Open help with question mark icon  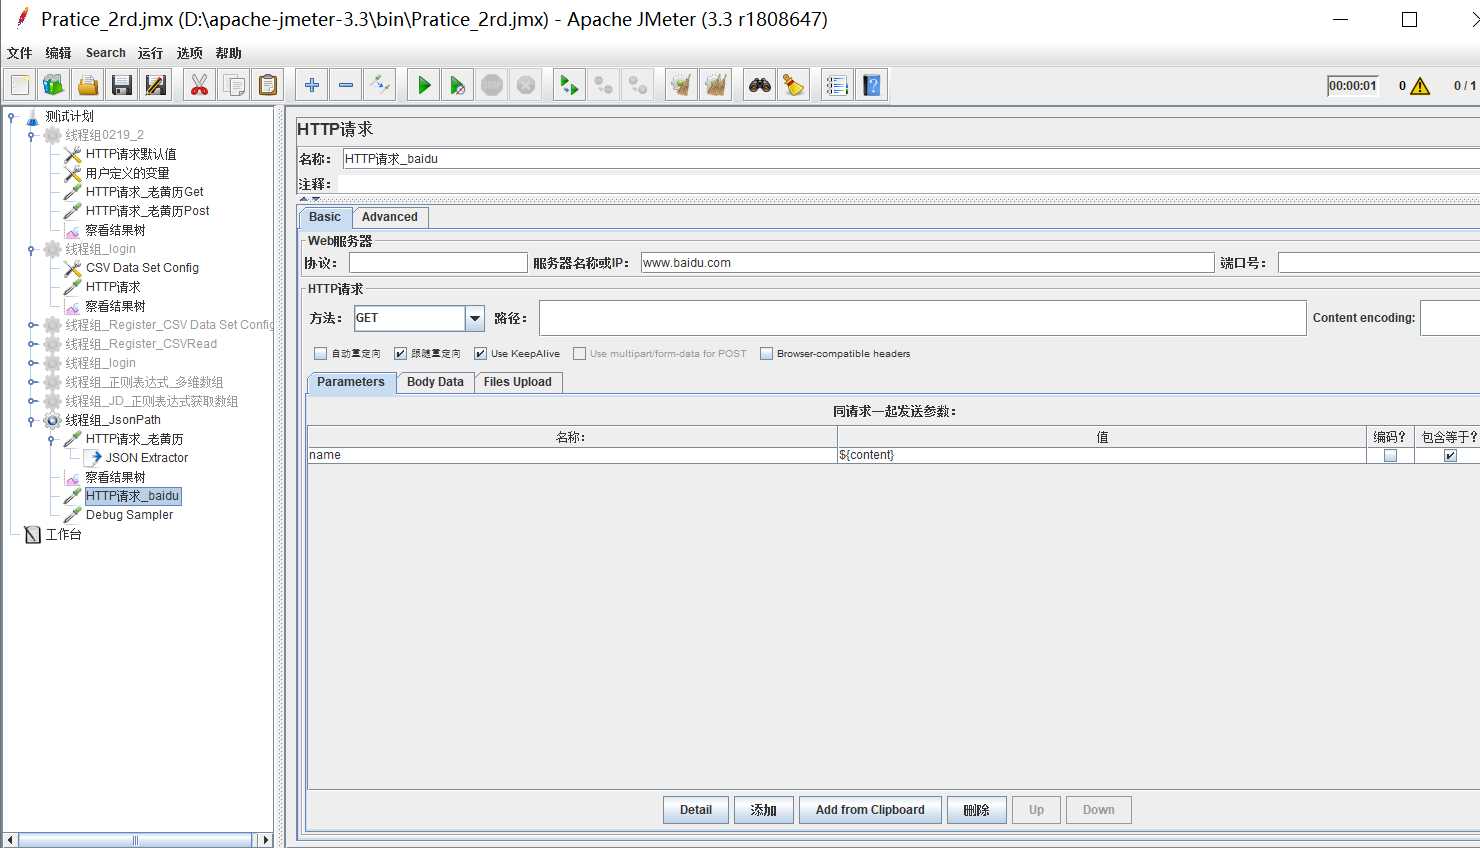coord(872,85)
